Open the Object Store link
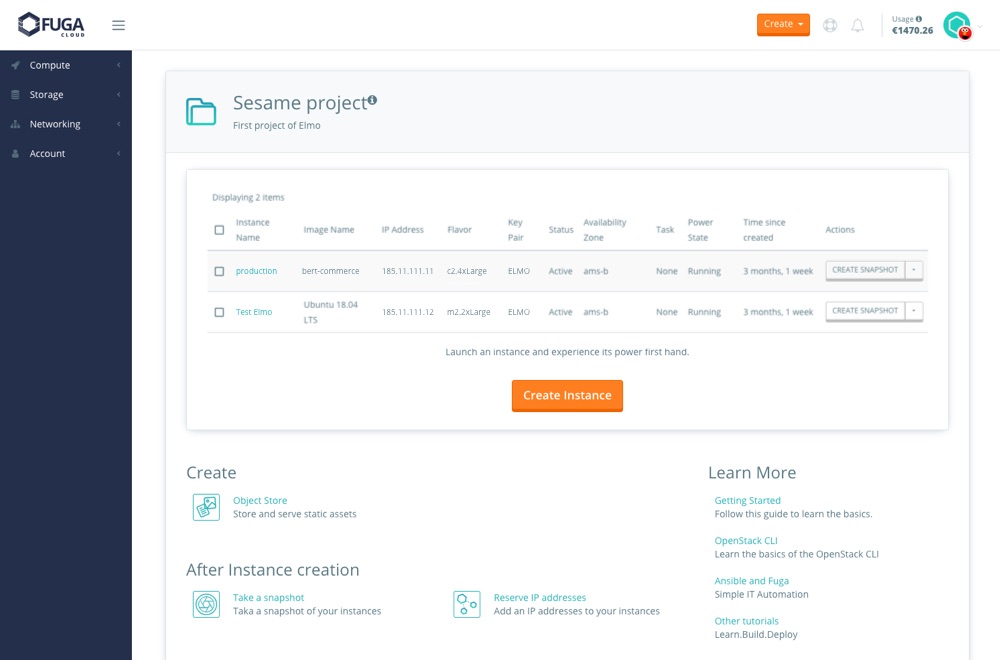1000x660 pixels. tap(260, 501)
